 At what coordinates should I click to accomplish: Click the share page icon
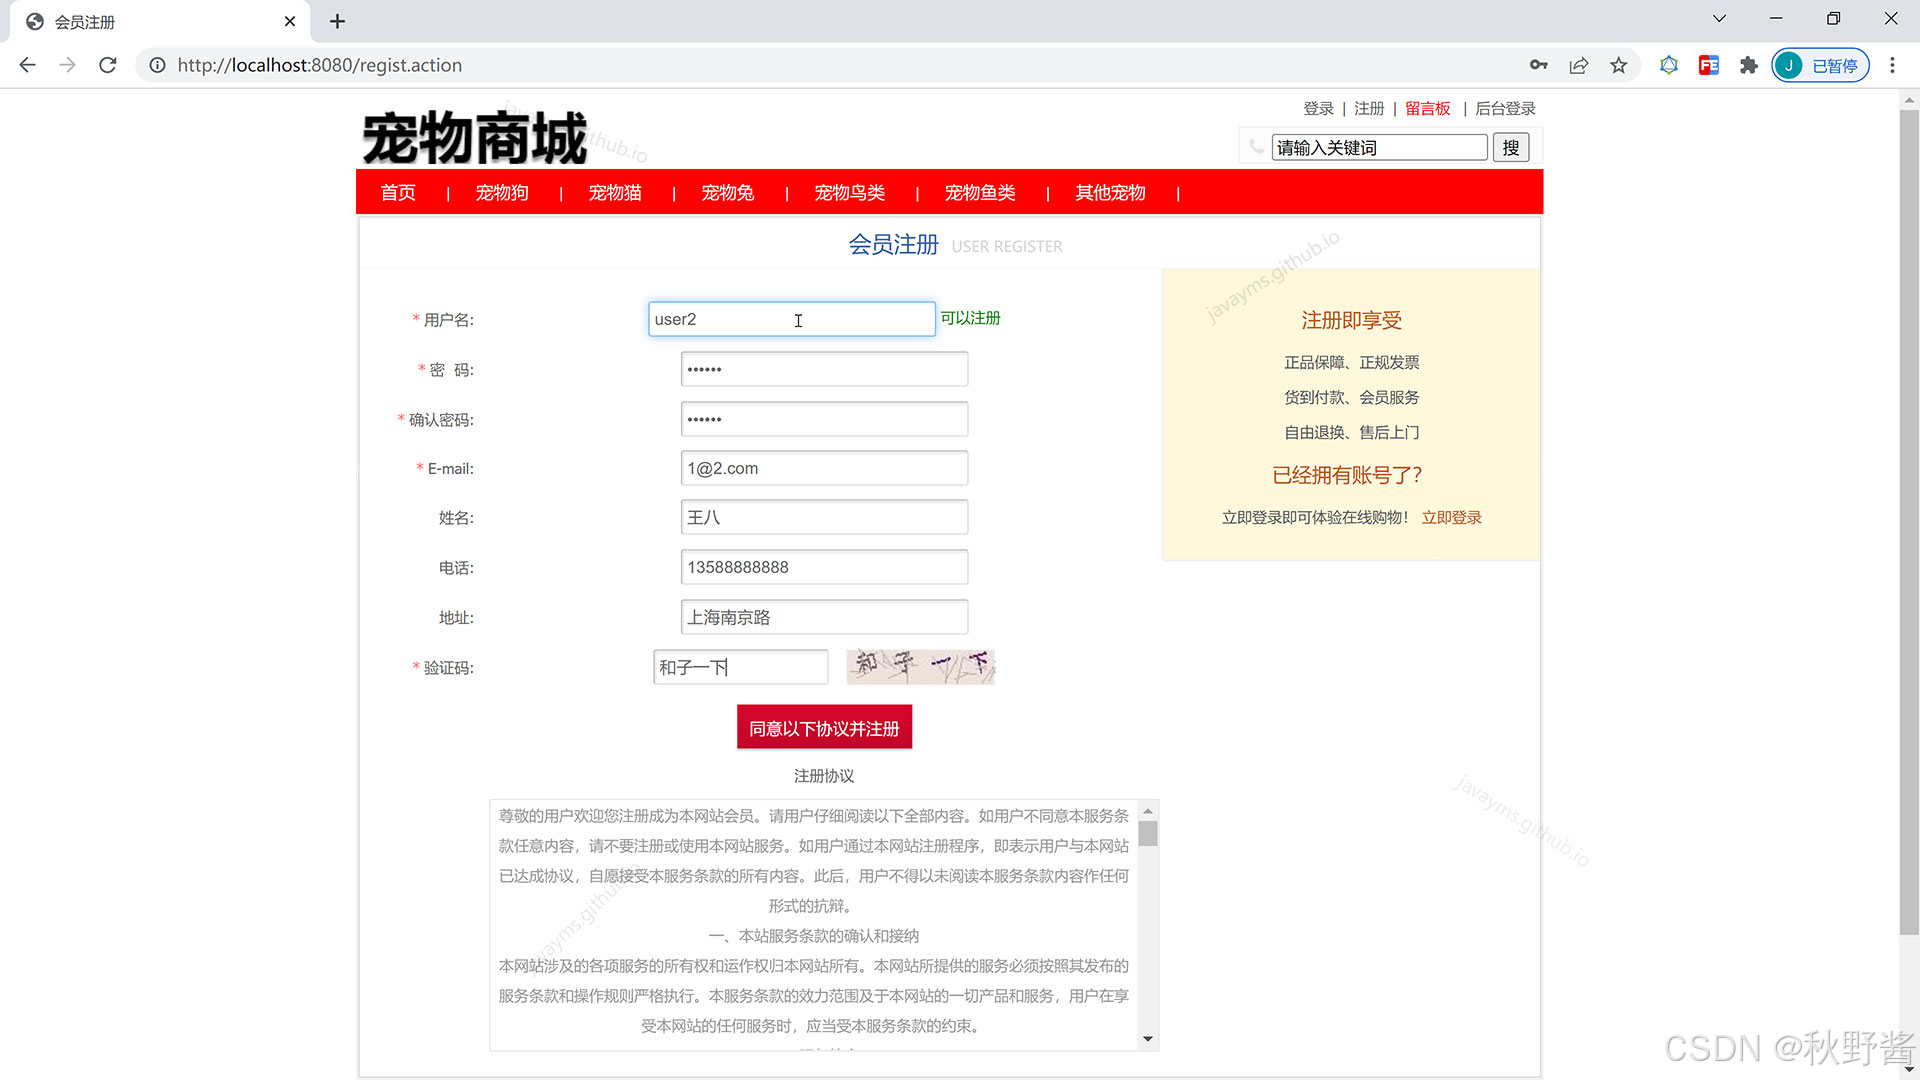(x=1578, y=65)
